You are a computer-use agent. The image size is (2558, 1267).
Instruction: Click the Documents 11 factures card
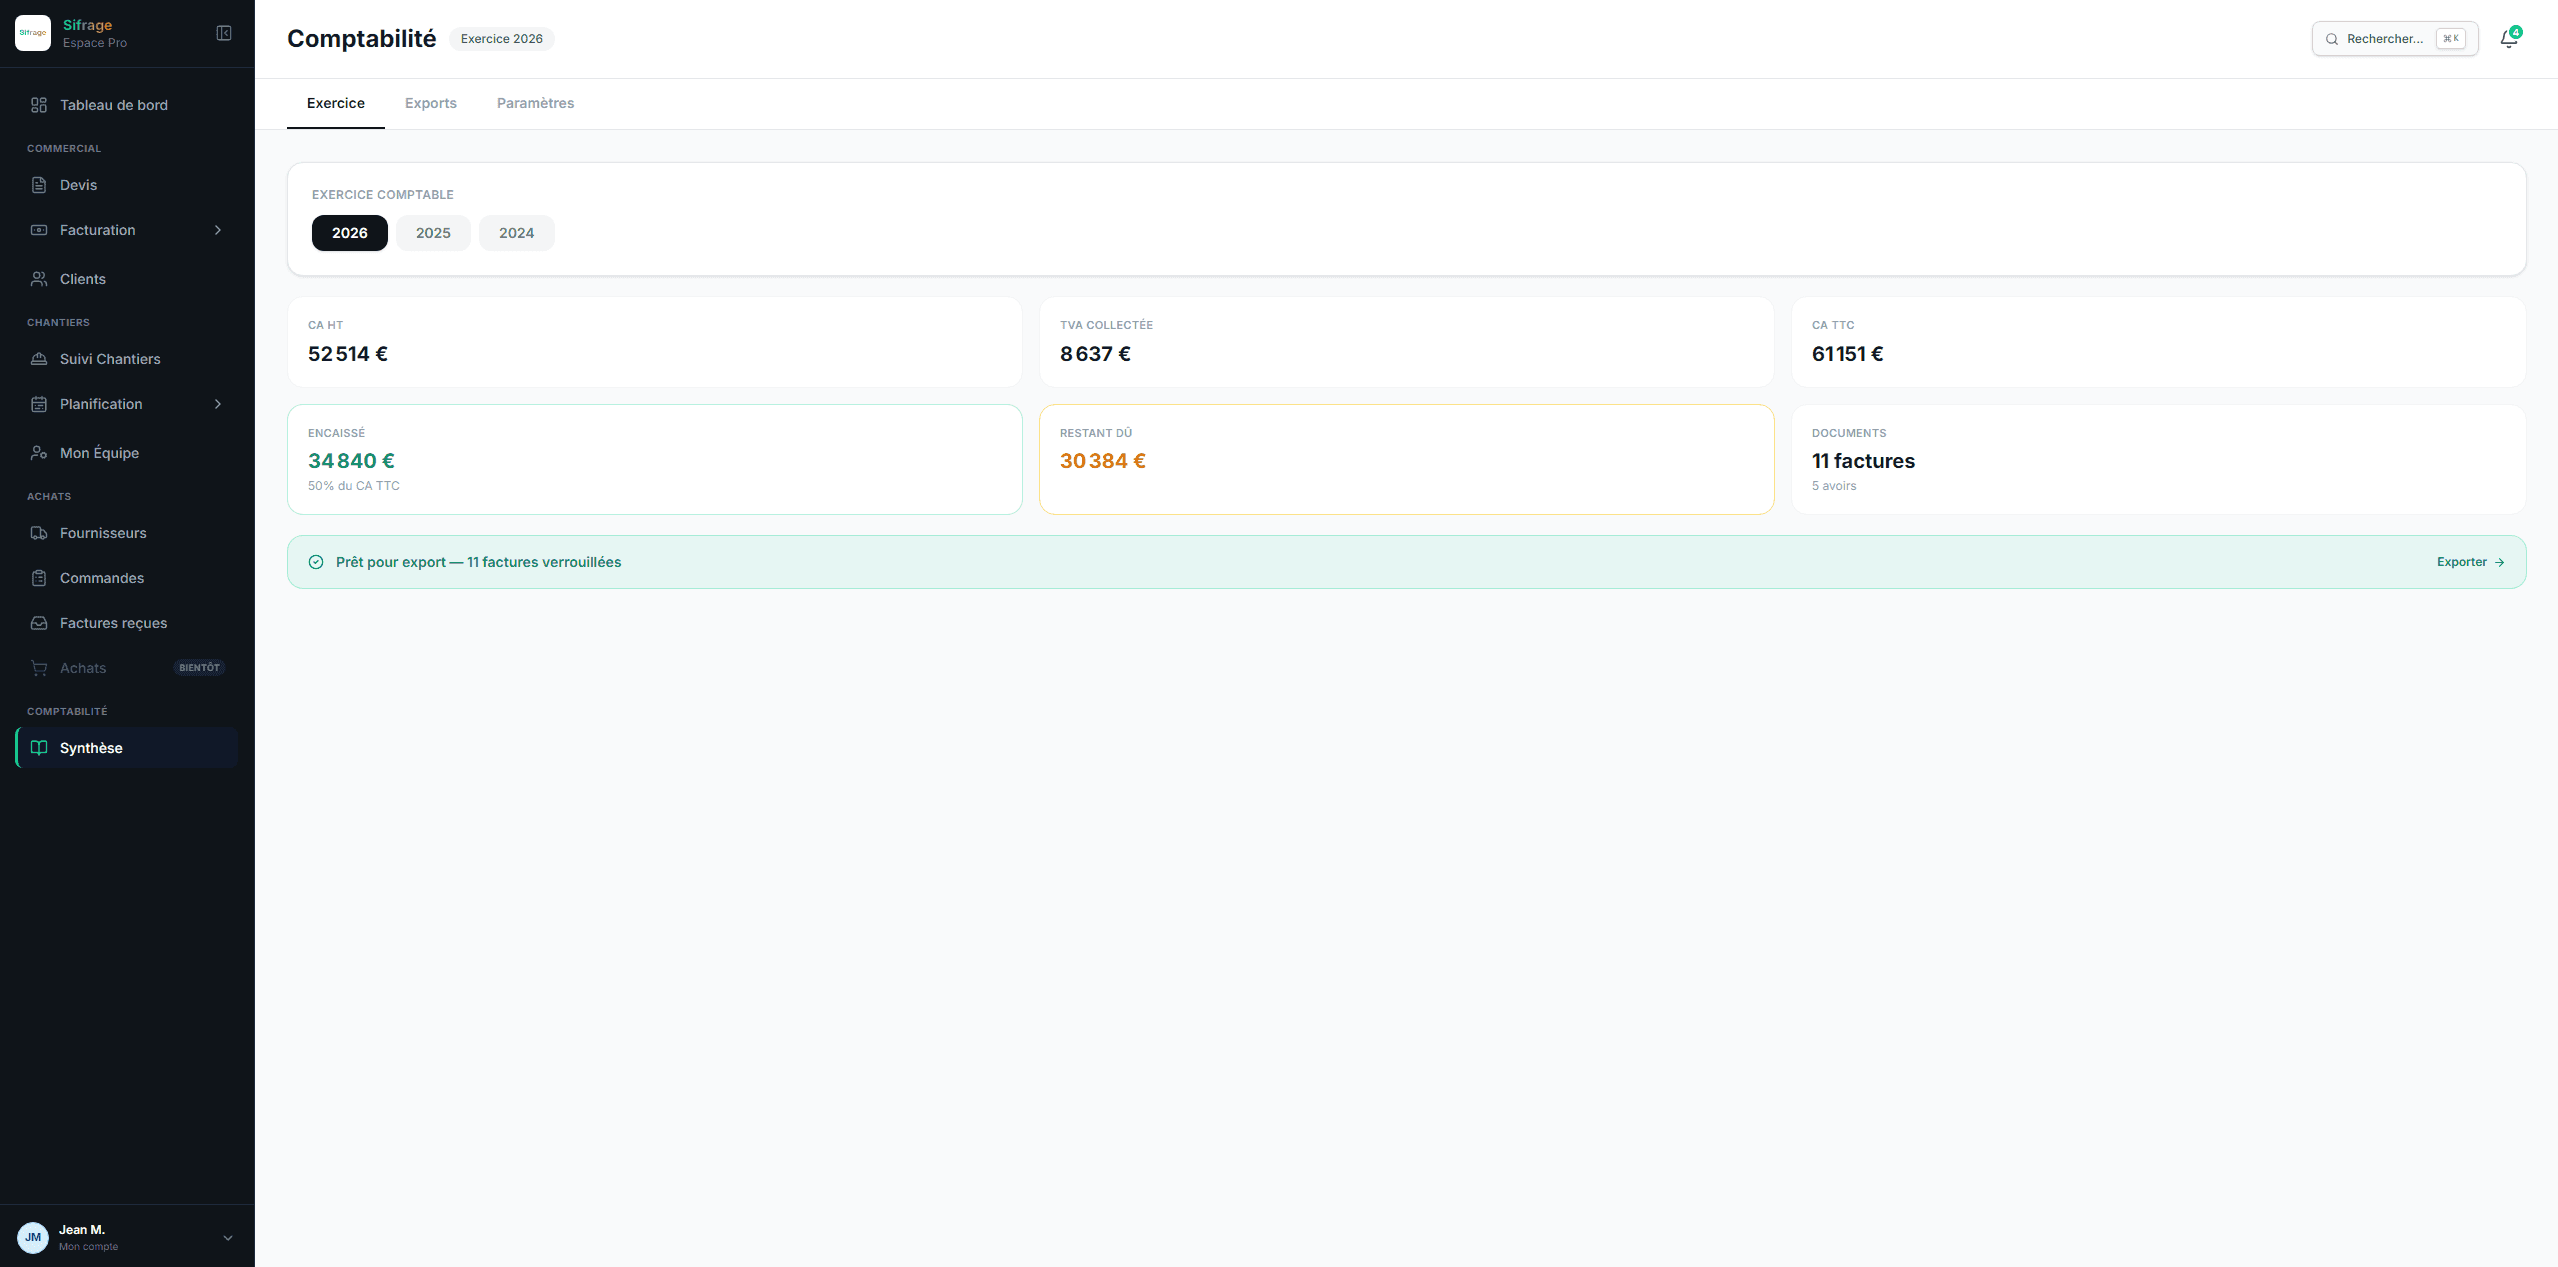click(x=2159, y=460)
